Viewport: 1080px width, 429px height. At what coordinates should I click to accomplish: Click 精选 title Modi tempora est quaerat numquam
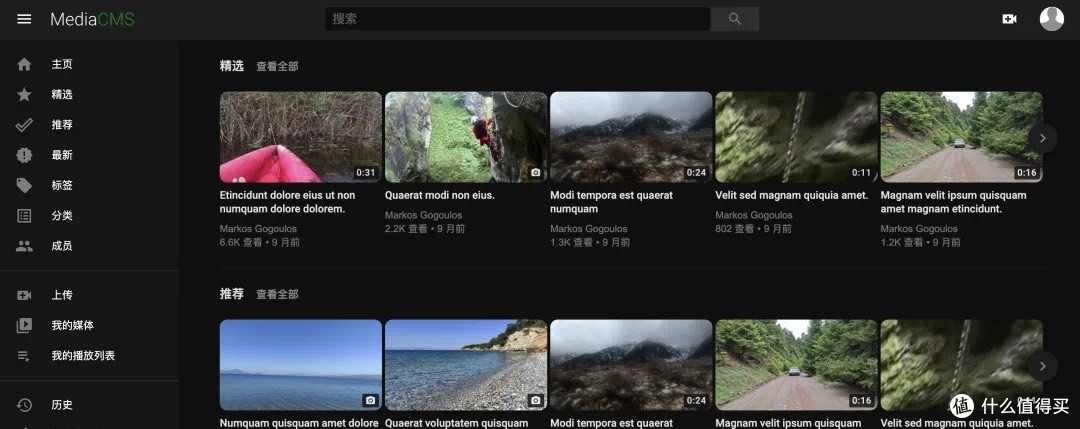(x=612, y=202)
